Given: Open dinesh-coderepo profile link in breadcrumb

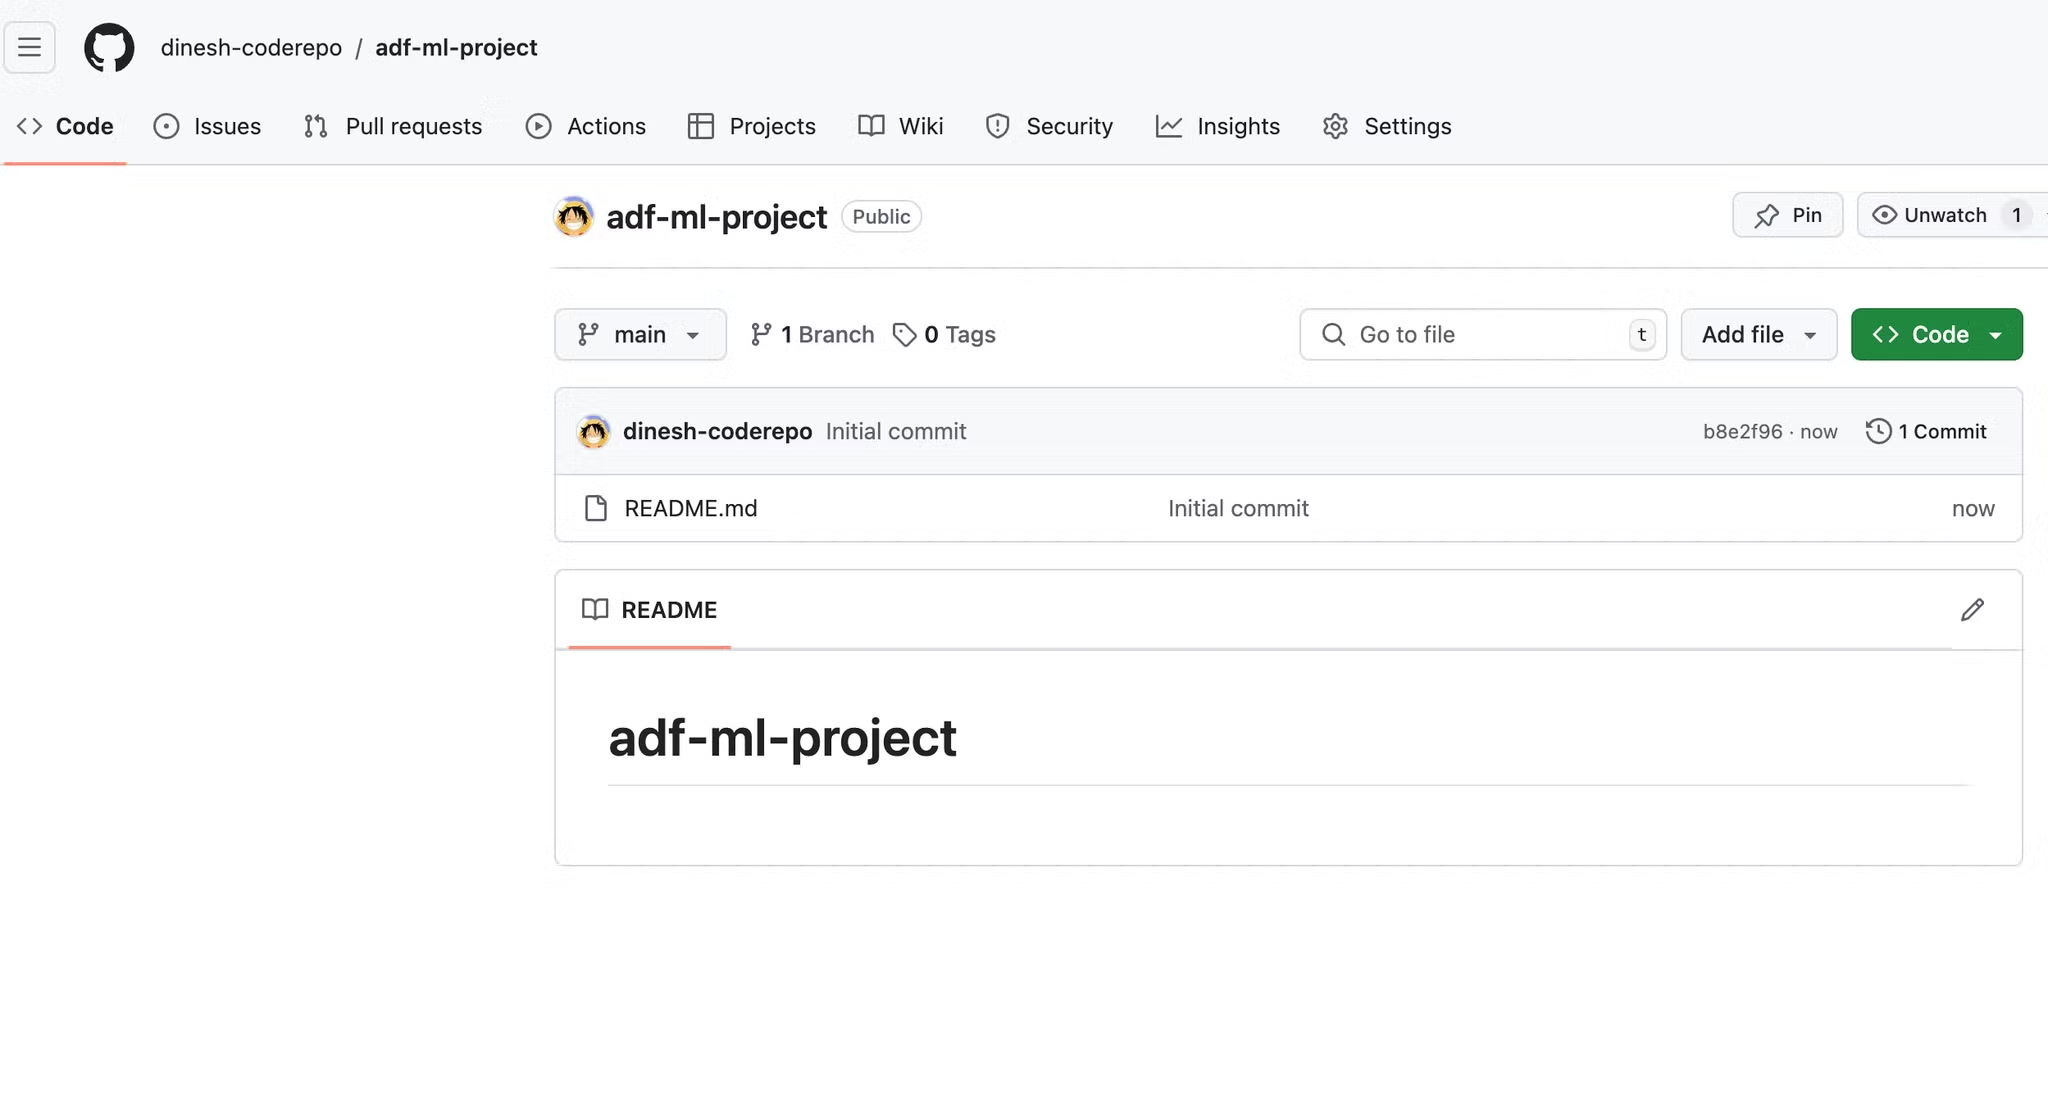Looking at the screenshot, I should click(251, 47).
